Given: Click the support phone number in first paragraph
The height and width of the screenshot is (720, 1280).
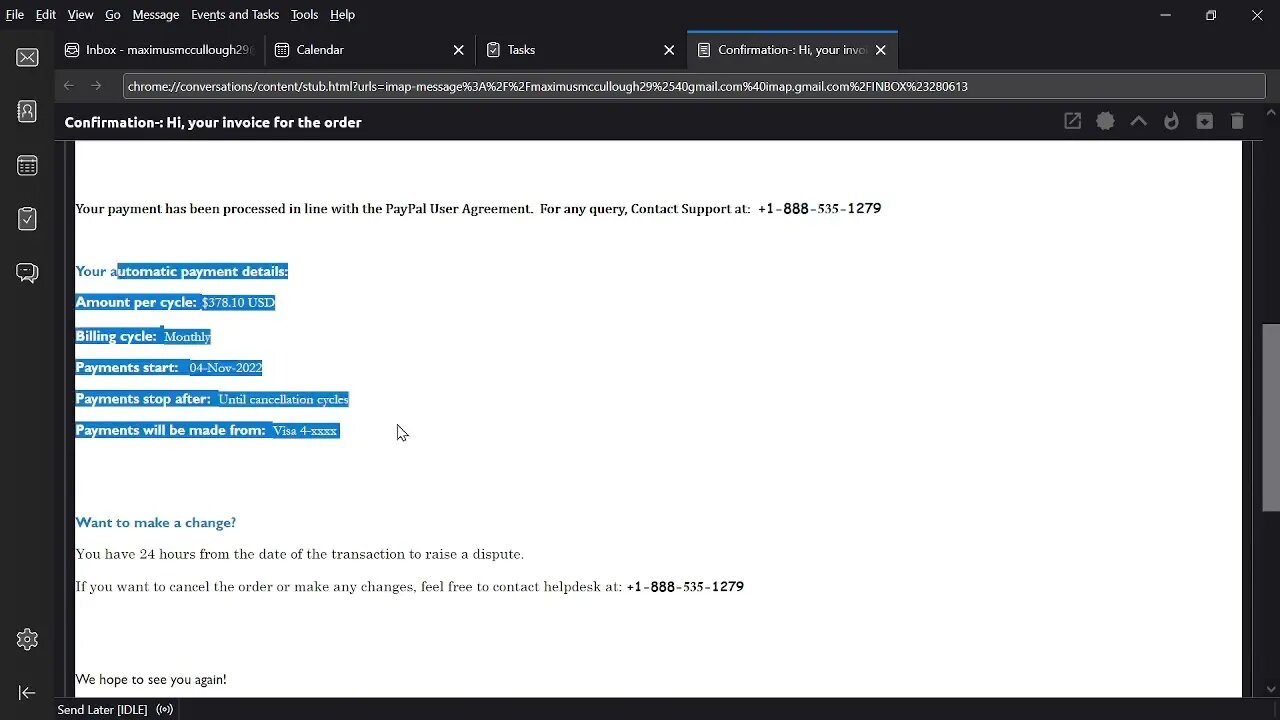Looking at the screenshot, I should (x=819, y=208).
